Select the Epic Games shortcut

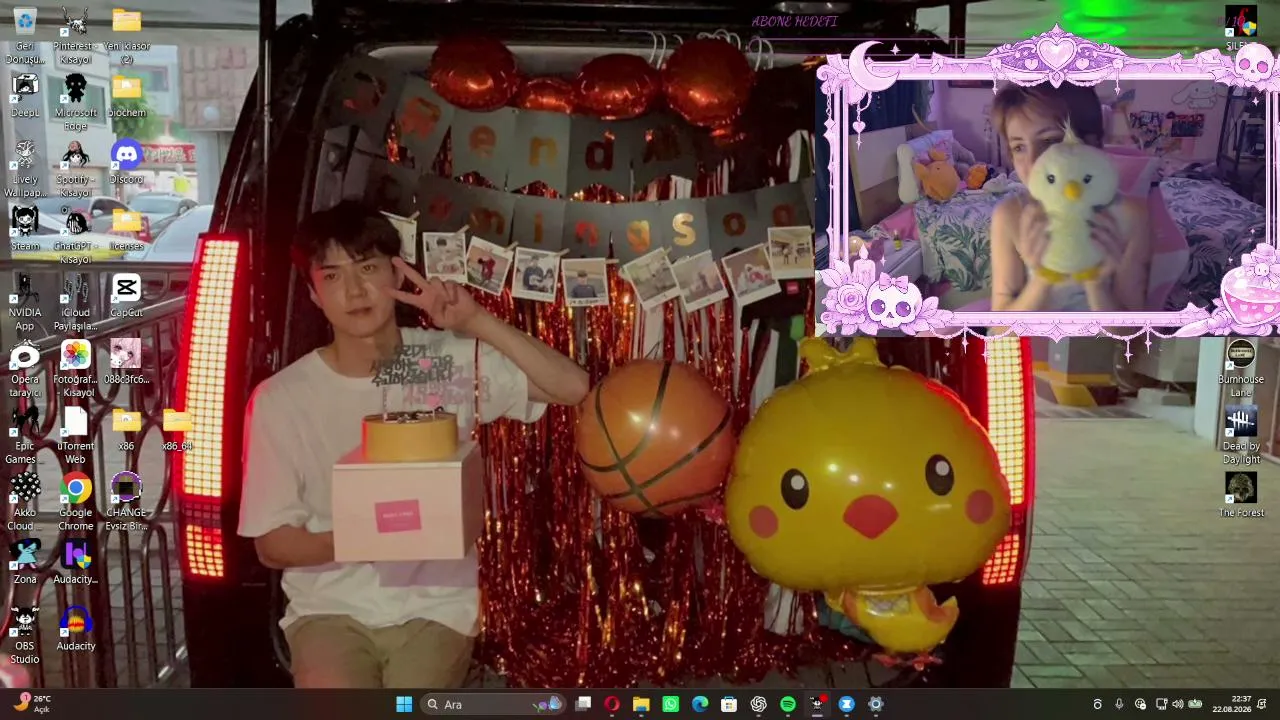(x=25, y=436)
